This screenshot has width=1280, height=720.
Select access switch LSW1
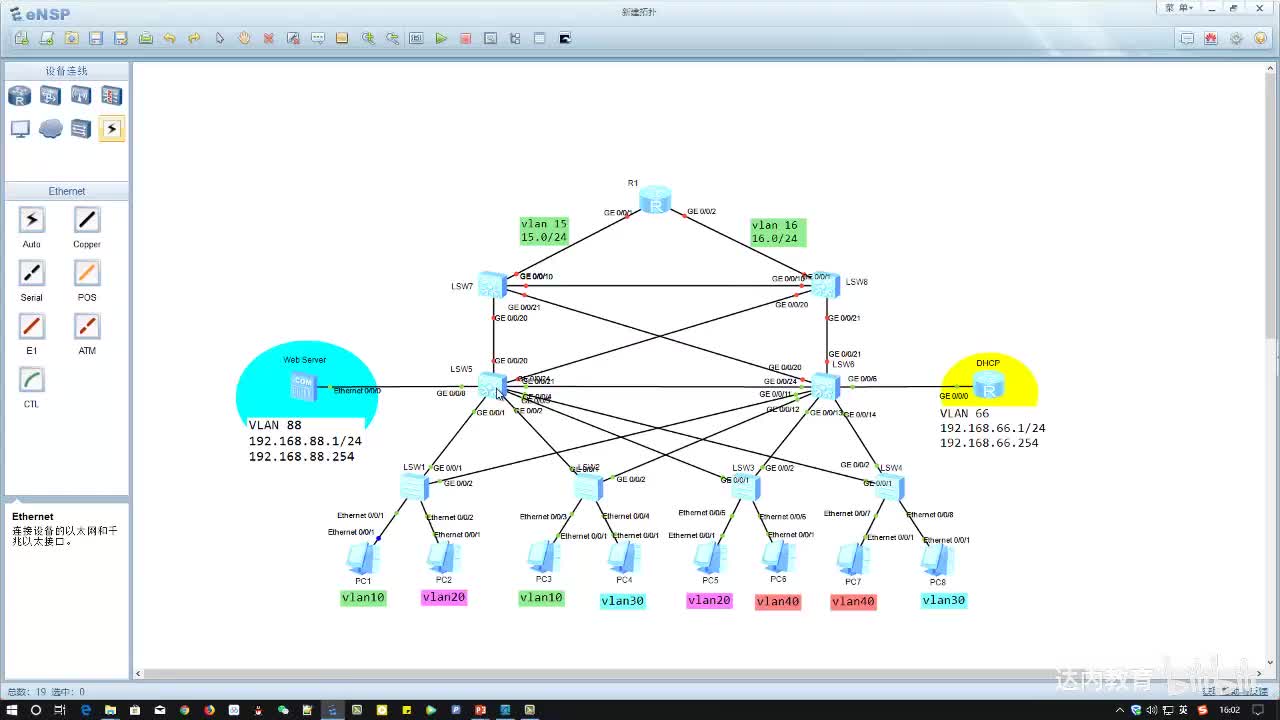414,487
